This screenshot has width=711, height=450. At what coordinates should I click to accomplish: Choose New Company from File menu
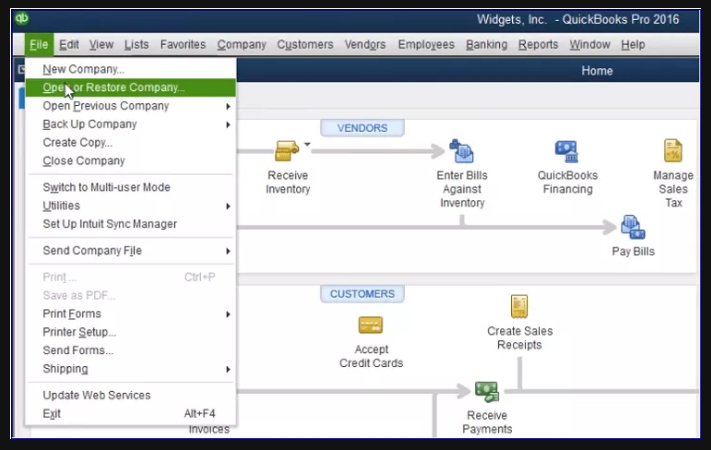(x=131, y=69)
